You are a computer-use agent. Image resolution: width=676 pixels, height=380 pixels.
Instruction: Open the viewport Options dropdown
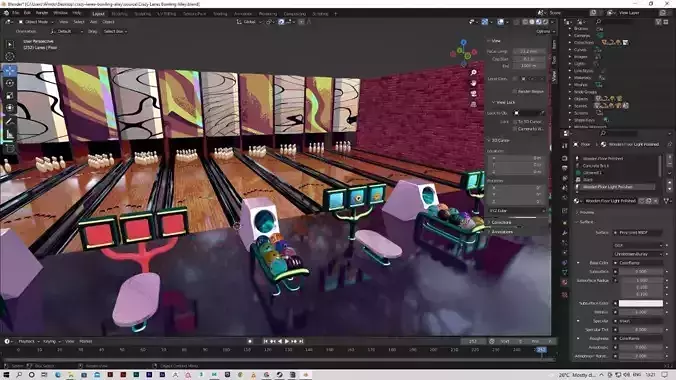545,31
